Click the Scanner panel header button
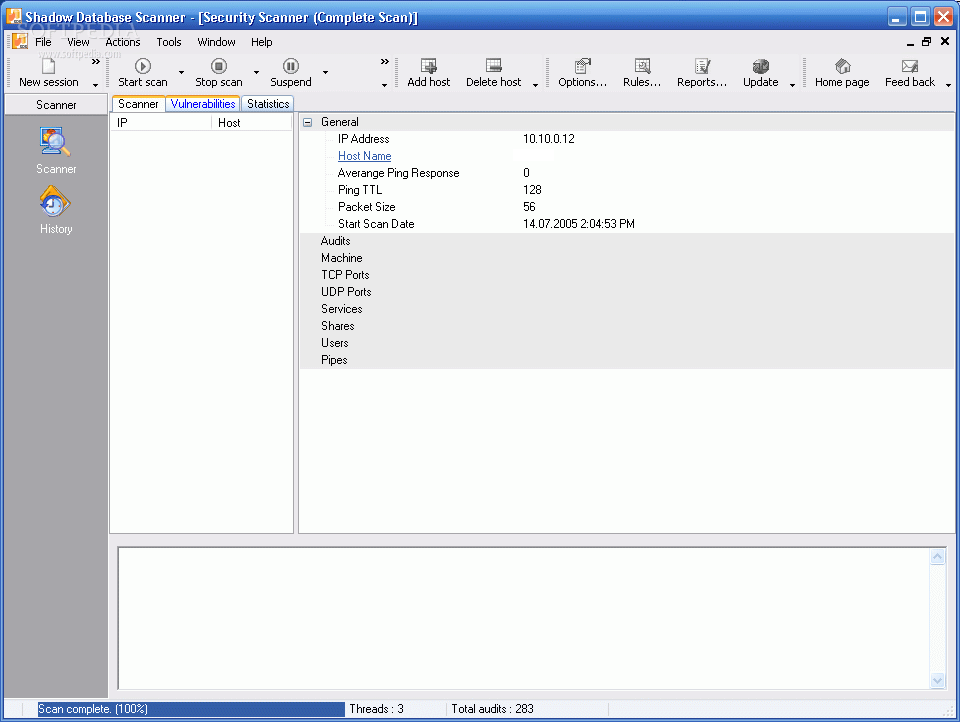This screenshot has height=722, width=960. point(56,105)
